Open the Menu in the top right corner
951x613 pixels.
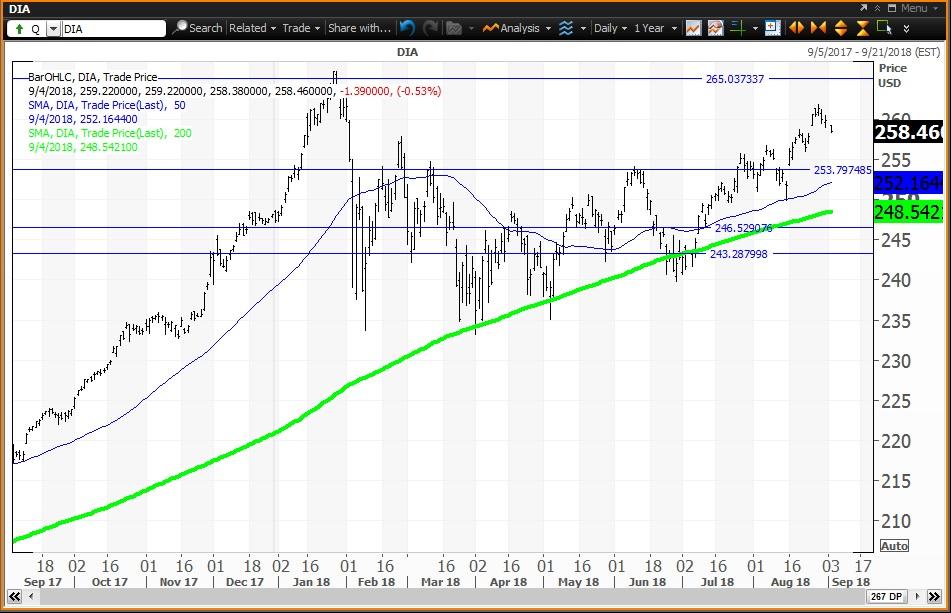click(x=914, y=7)
